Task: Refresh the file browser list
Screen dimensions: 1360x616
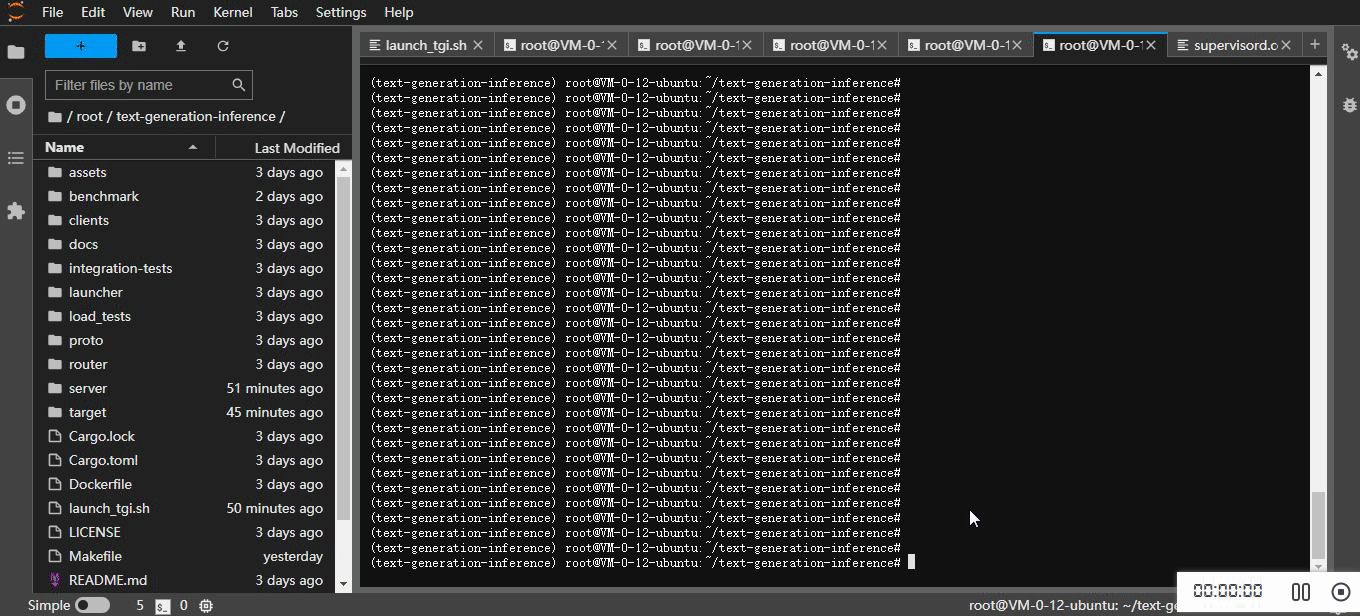Action: [x=223, y=46]
